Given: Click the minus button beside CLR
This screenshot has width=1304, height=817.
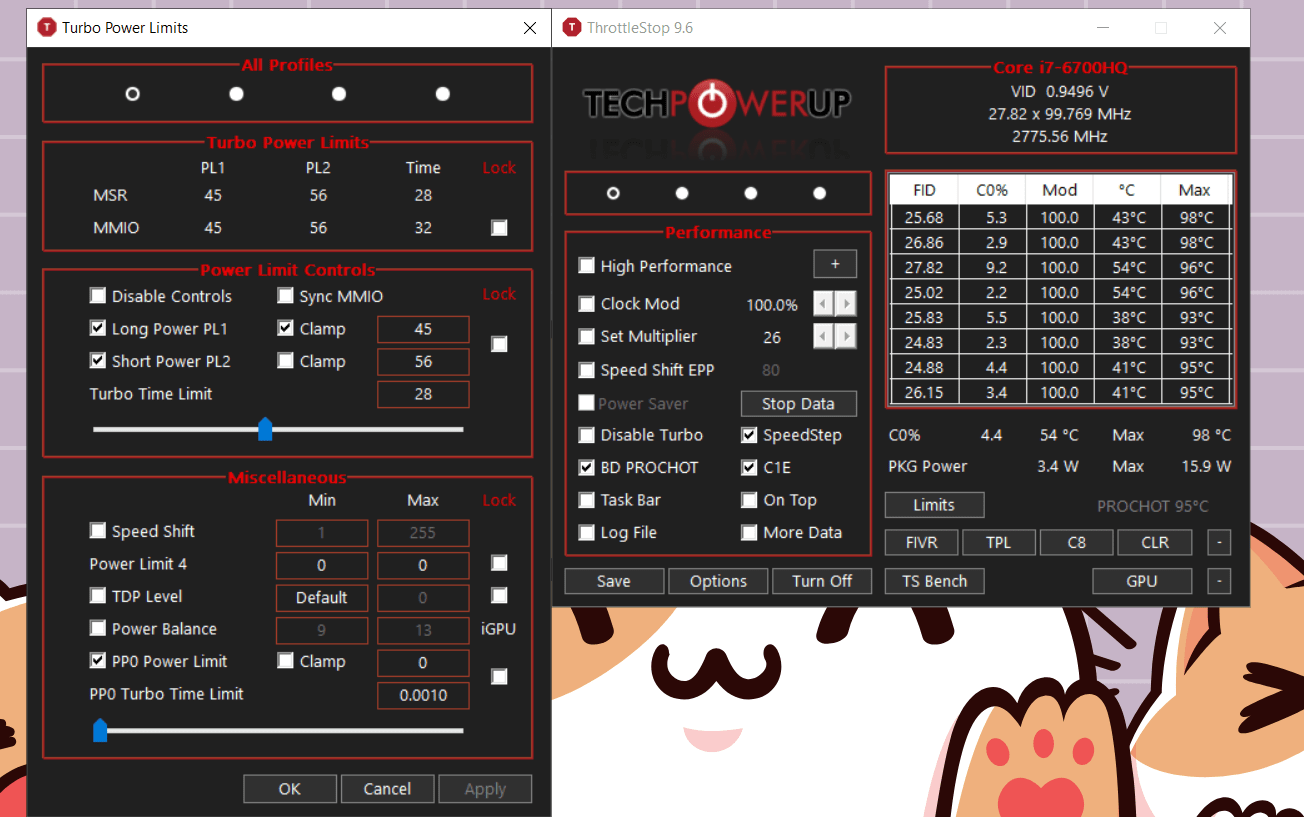Looking at the screenshot, I should pos(1219,543).
